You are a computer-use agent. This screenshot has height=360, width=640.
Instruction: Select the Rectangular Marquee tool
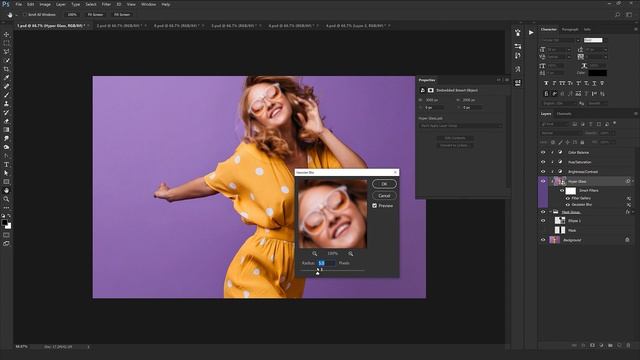tap(7, 43)
